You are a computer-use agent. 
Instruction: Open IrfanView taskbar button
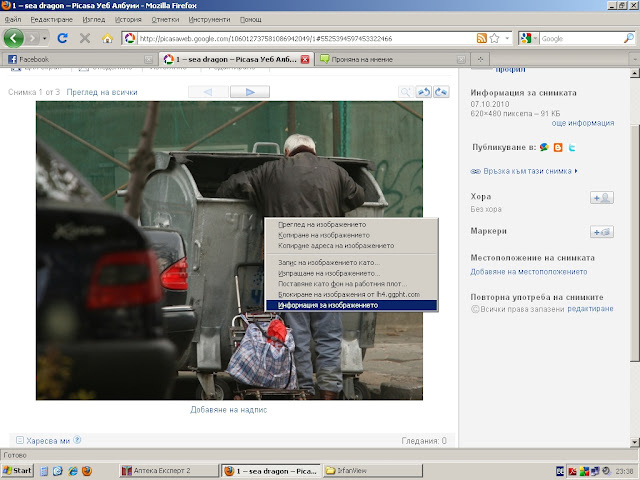(373, 471)
